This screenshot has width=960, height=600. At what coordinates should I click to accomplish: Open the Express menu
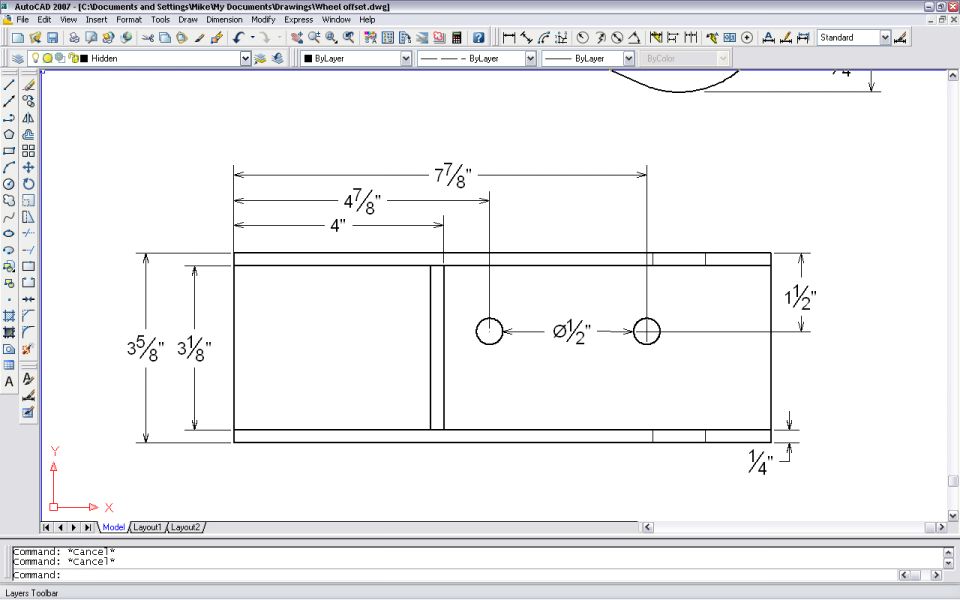[x=298, y=20]
